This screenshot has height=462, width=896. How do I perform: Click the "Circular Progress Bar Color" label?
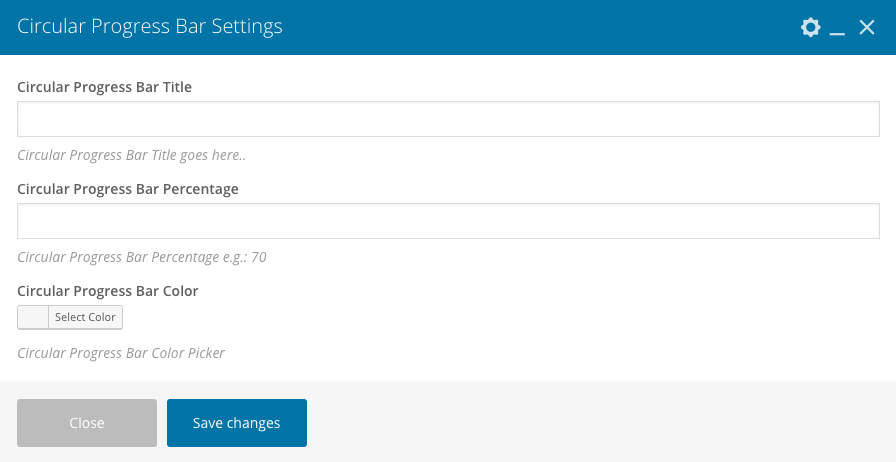[108, 291]
